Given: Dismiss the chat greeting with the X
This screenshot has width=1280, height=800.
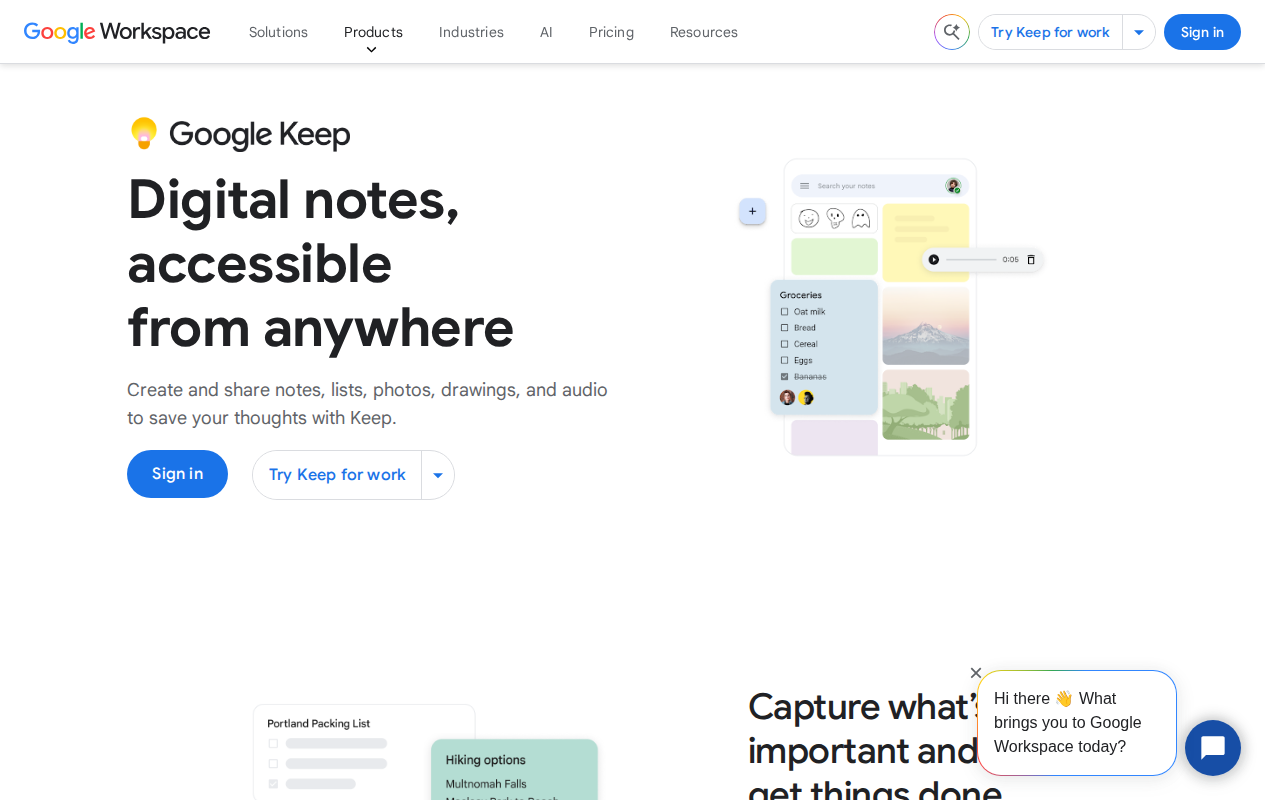Looking at the screenshot, I should click(x=976, y=673).
